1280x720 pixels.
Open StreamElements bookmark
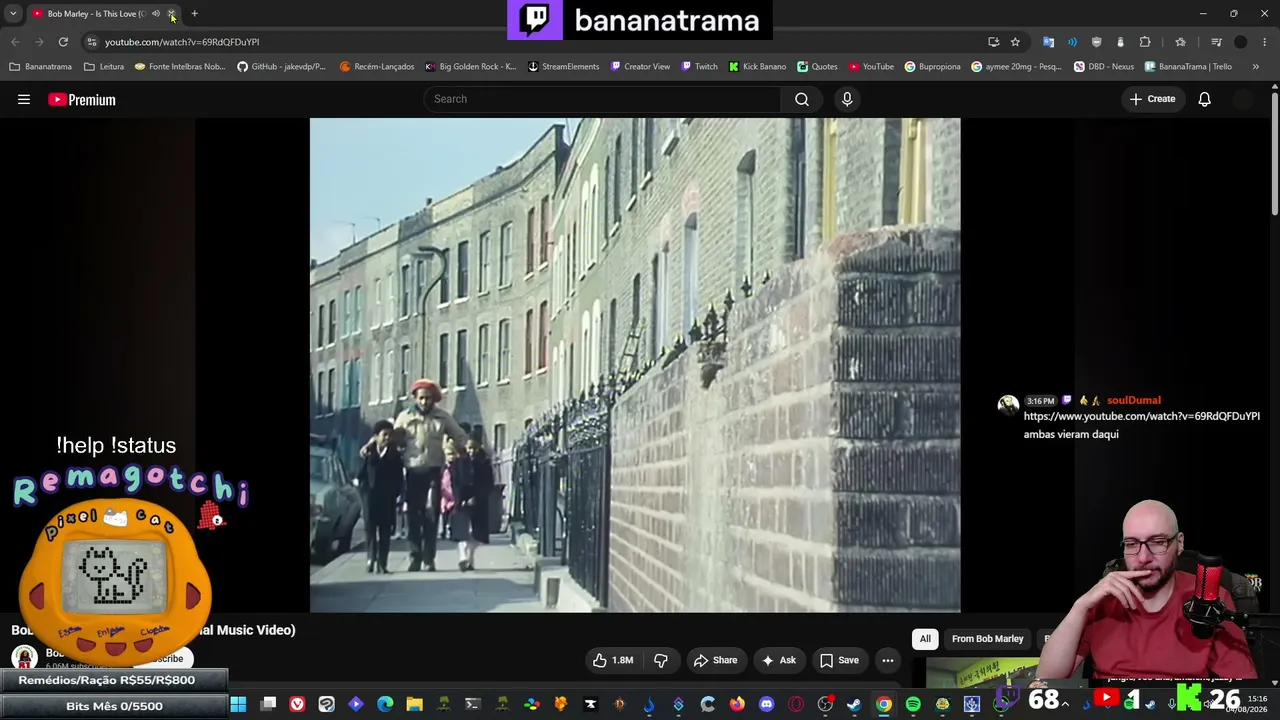563,67
